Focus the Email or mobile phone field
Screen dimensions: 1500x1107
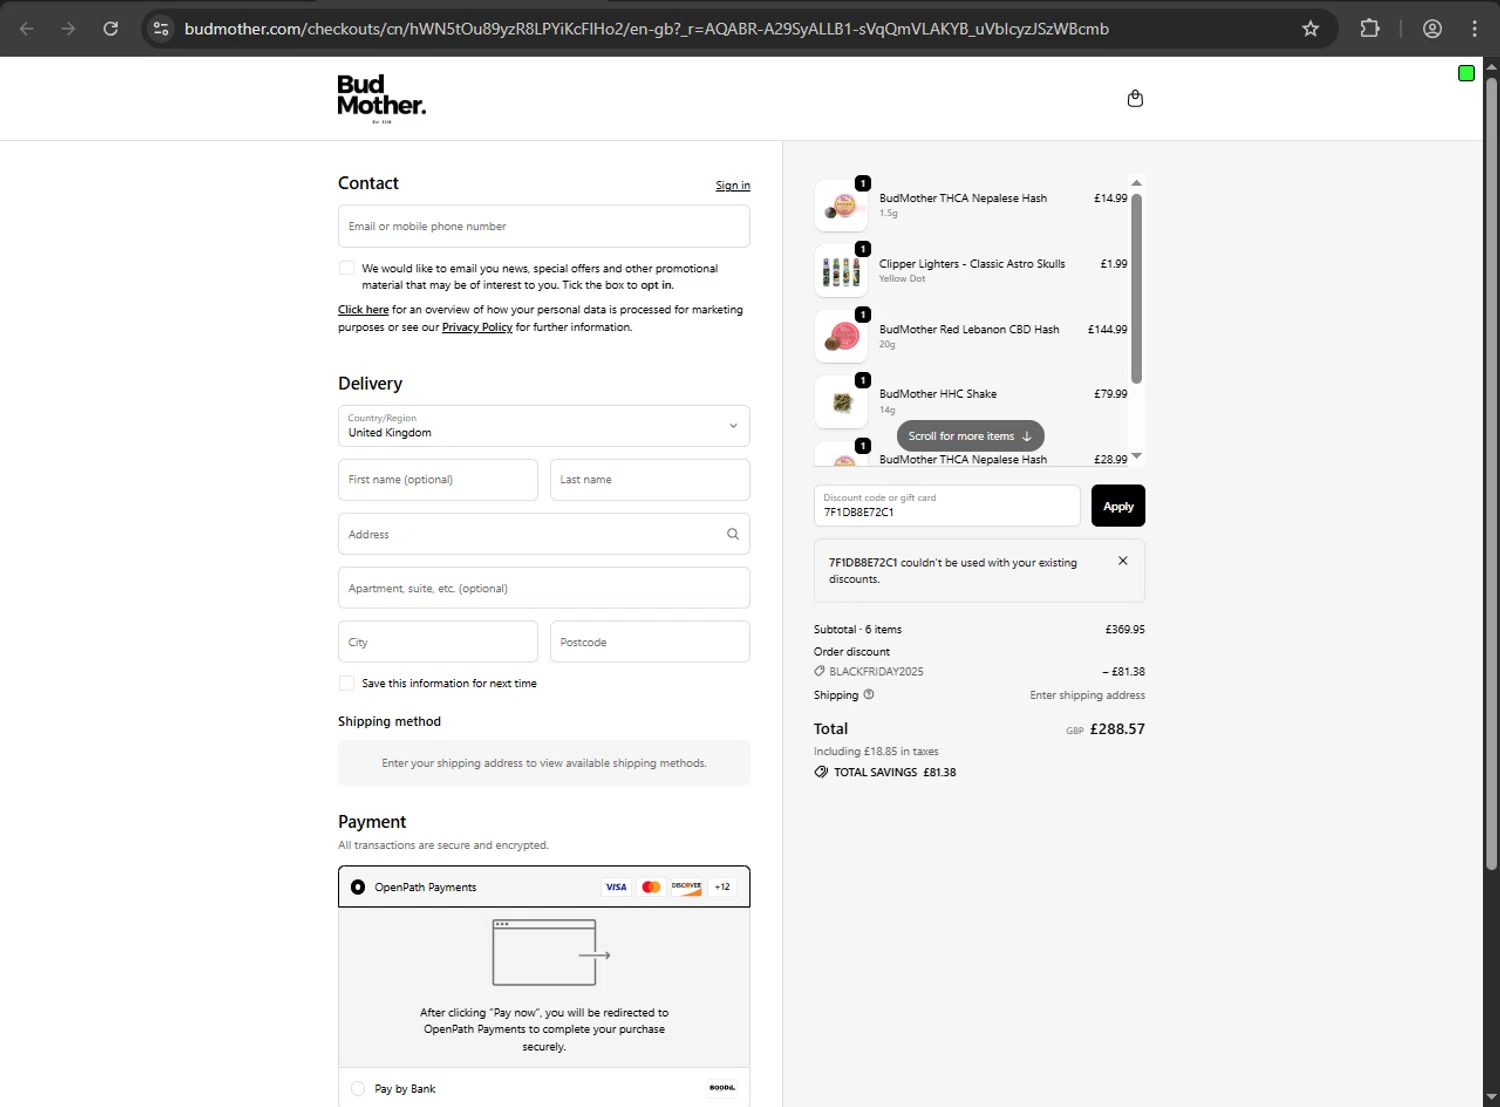coord(544,226)
